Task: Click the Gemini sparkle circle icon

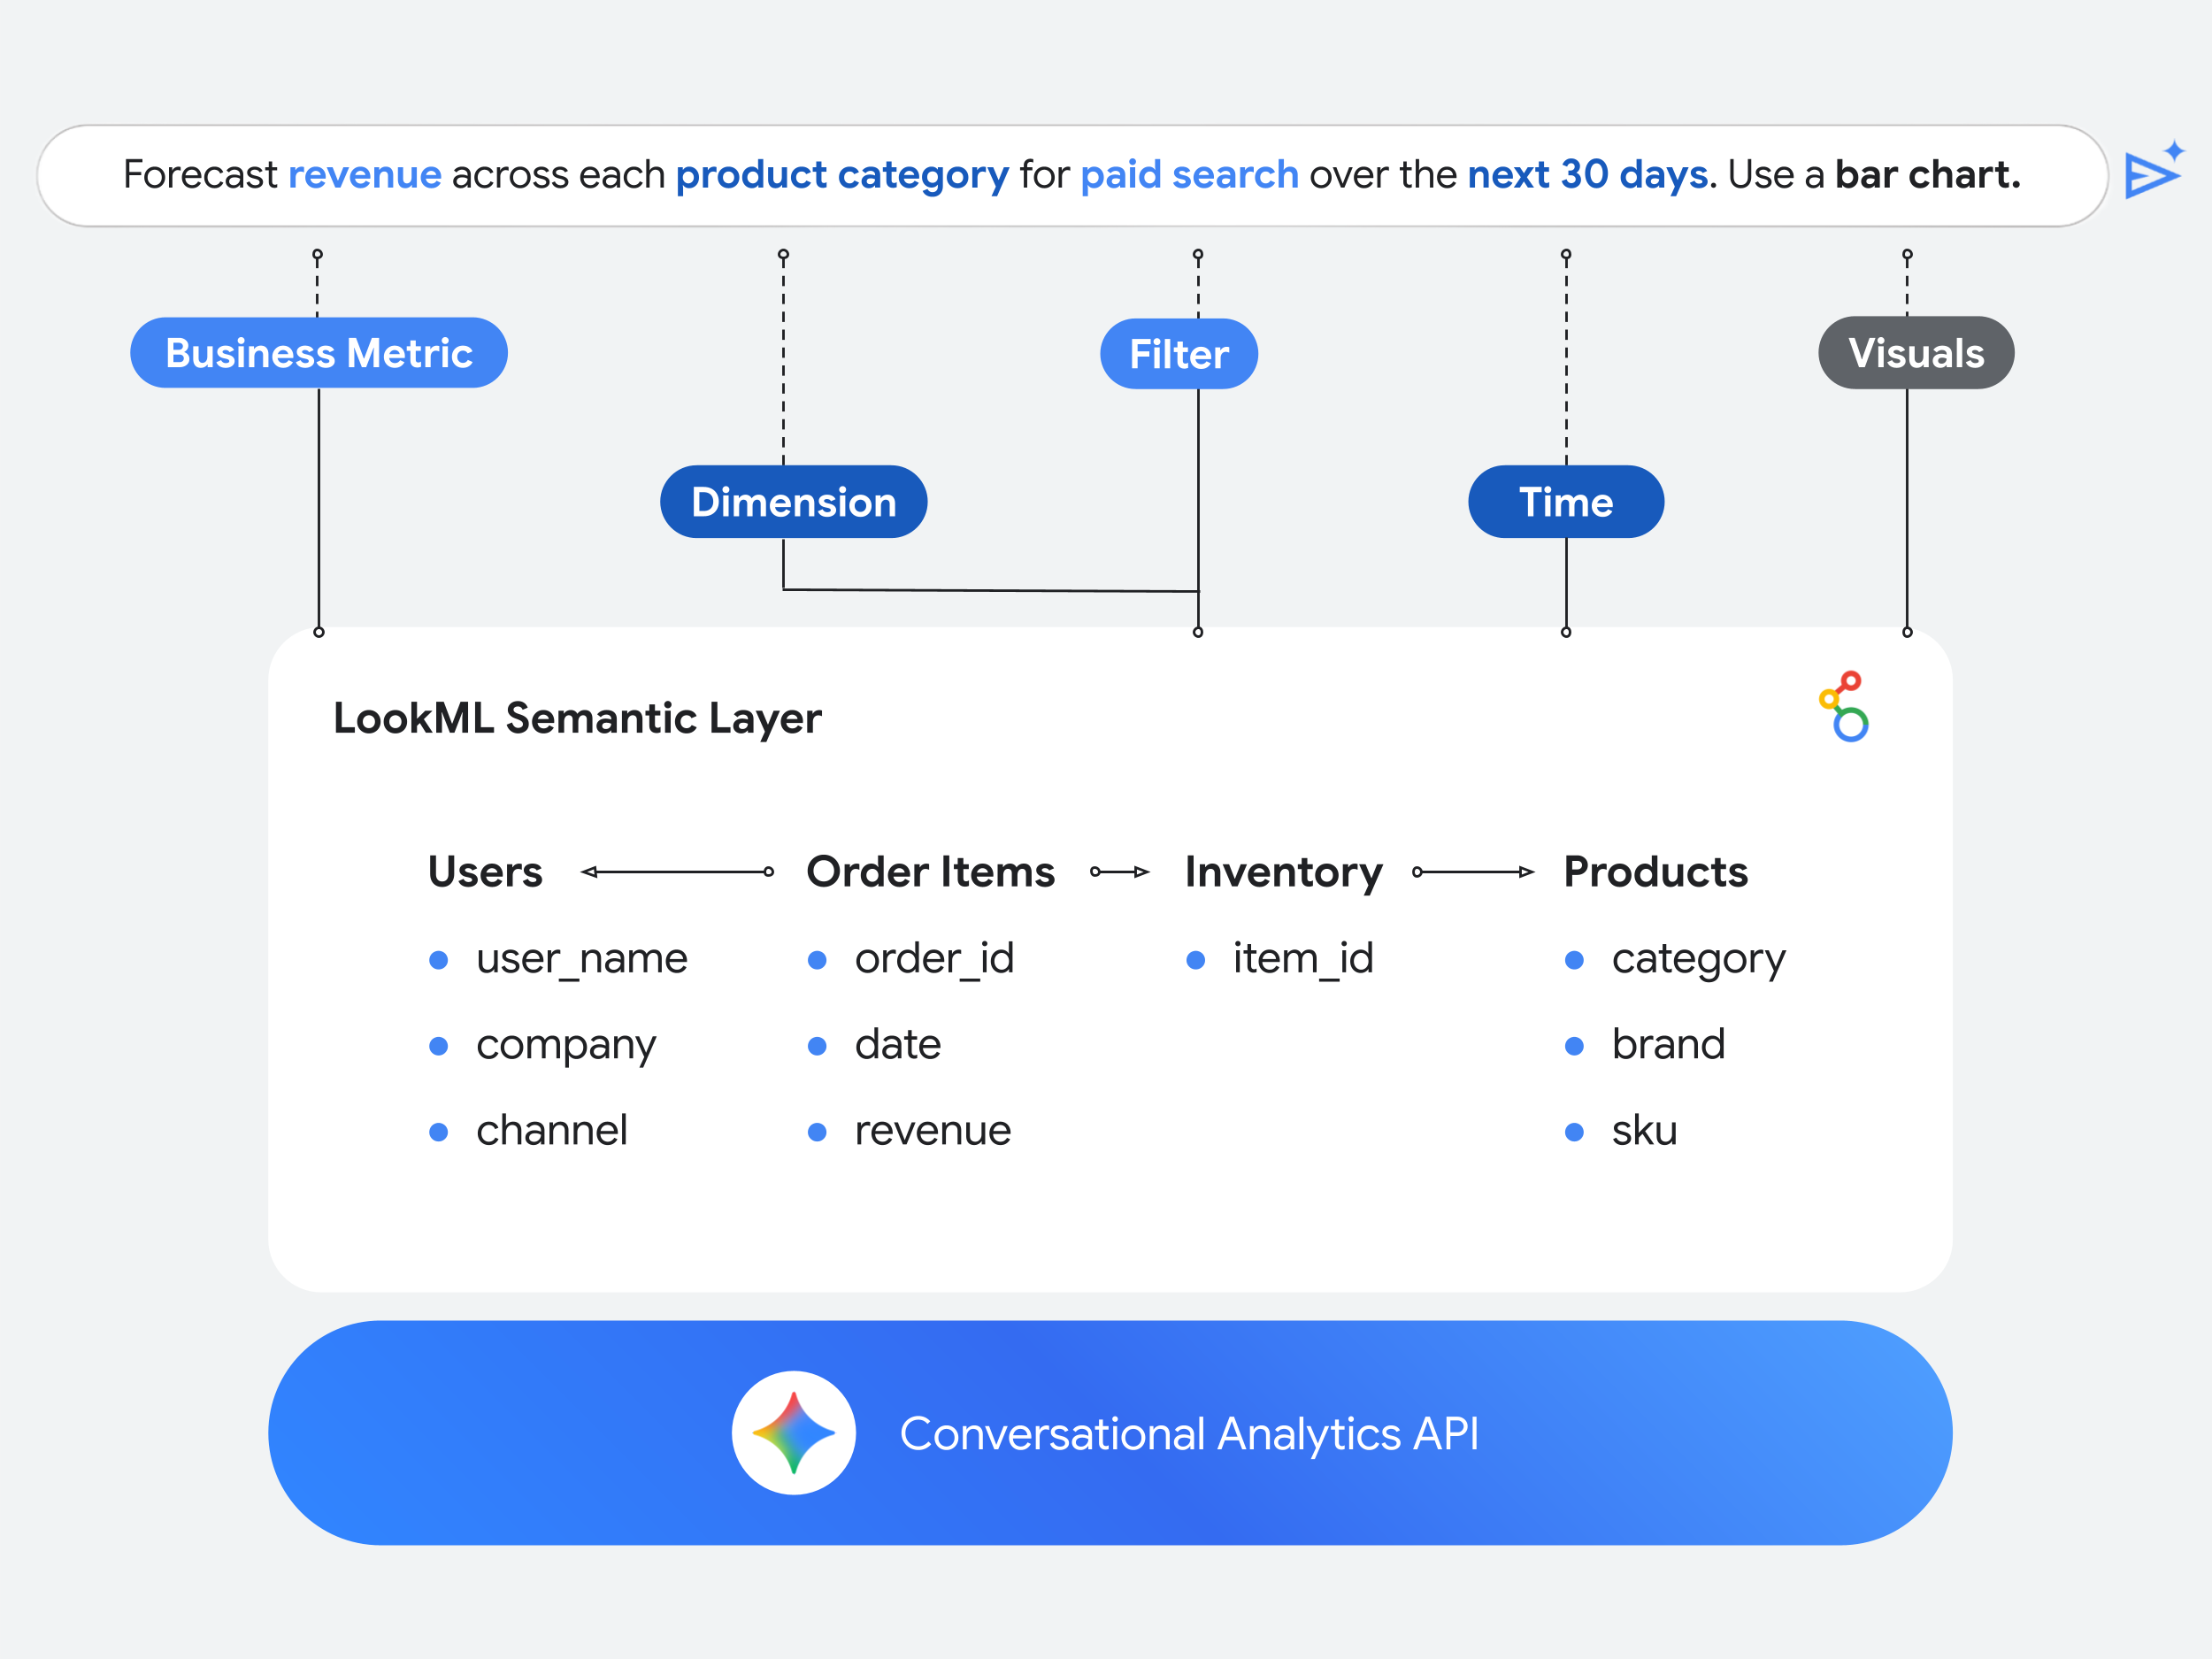Action: pos(793,1433)
